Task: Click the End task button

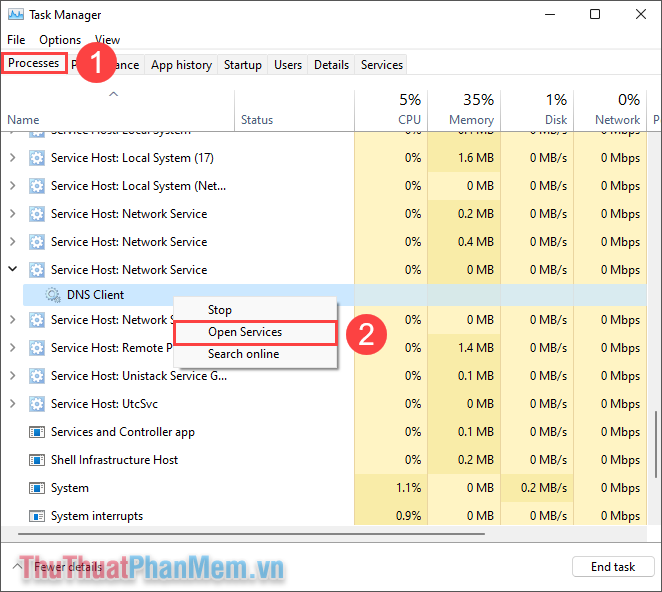Action: tap(613, 567)
